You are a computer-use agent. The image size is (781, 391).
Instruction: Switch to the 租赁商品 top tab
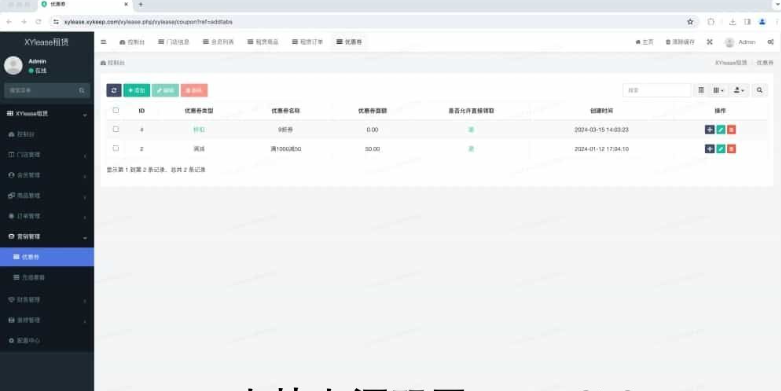click(263, 42)
